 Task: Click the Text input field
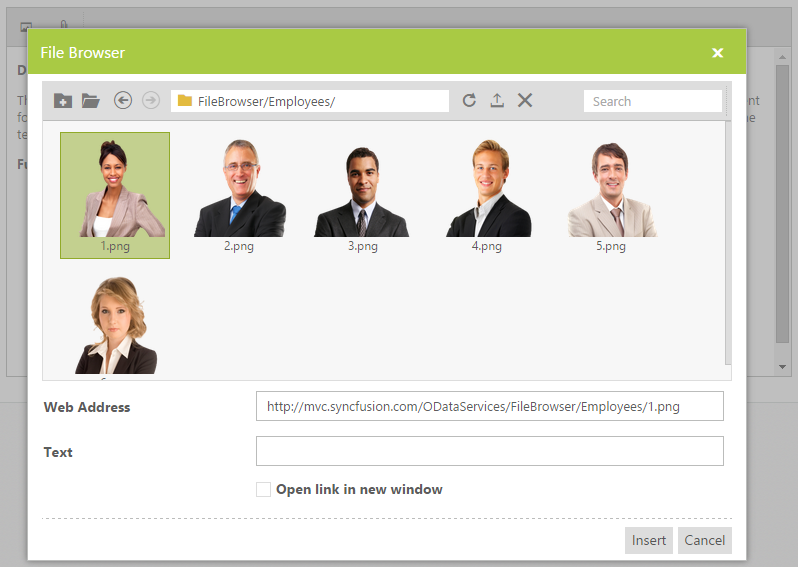pos(490,451)
